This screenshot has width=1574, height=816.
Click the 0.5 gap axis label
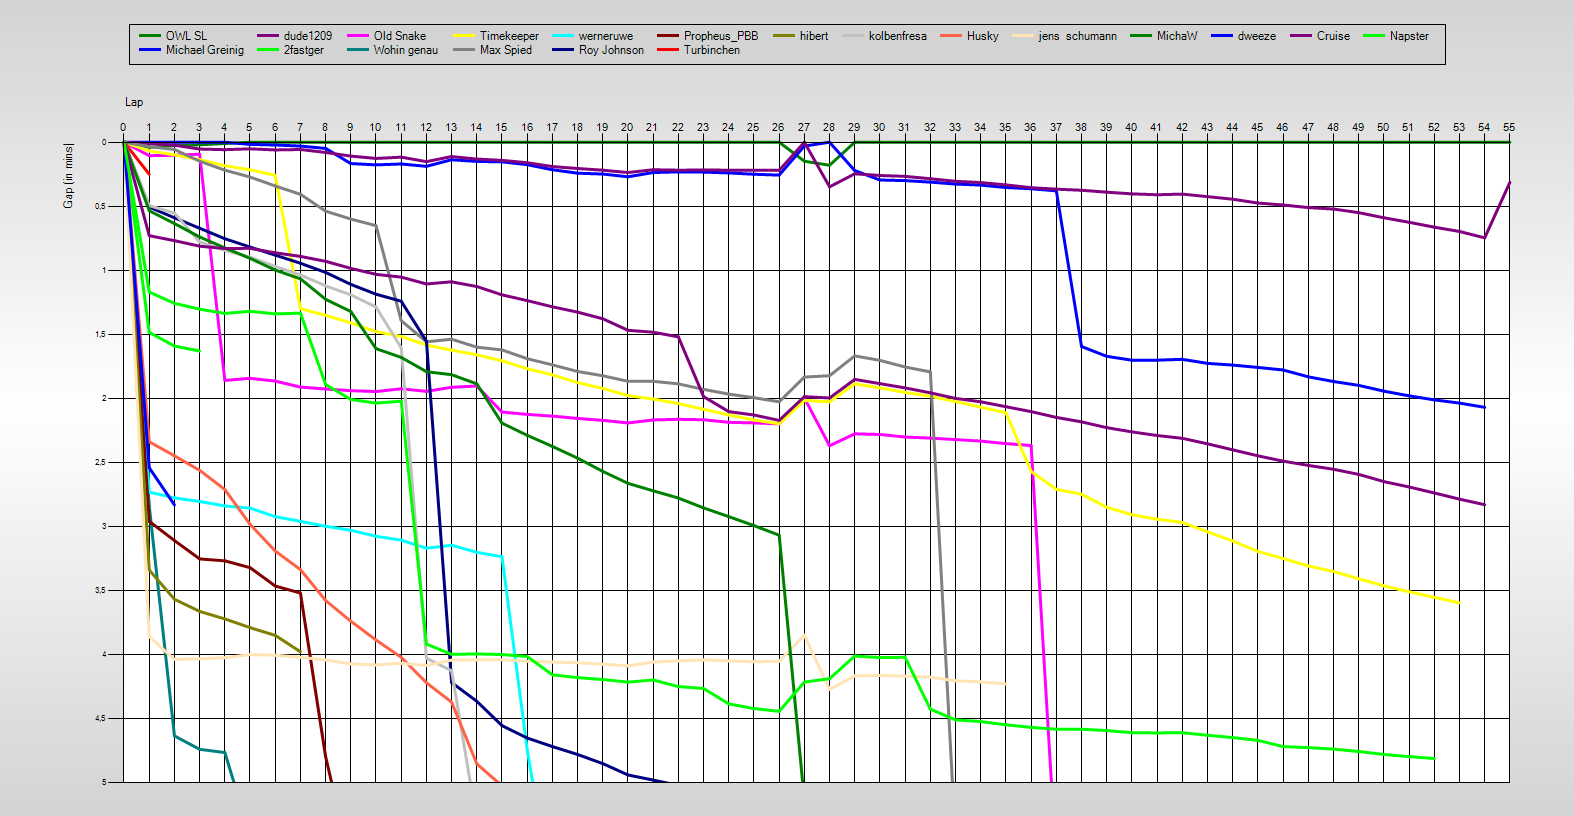click(x=100, y=207)
